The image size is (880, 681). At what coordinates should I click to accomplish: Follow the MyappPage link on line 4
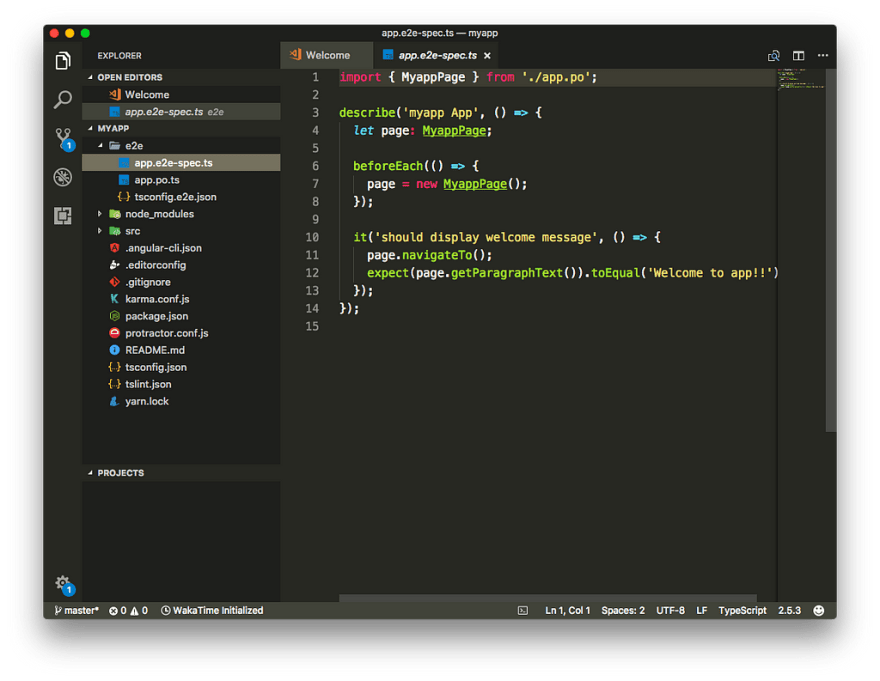[x=454, y=130]
